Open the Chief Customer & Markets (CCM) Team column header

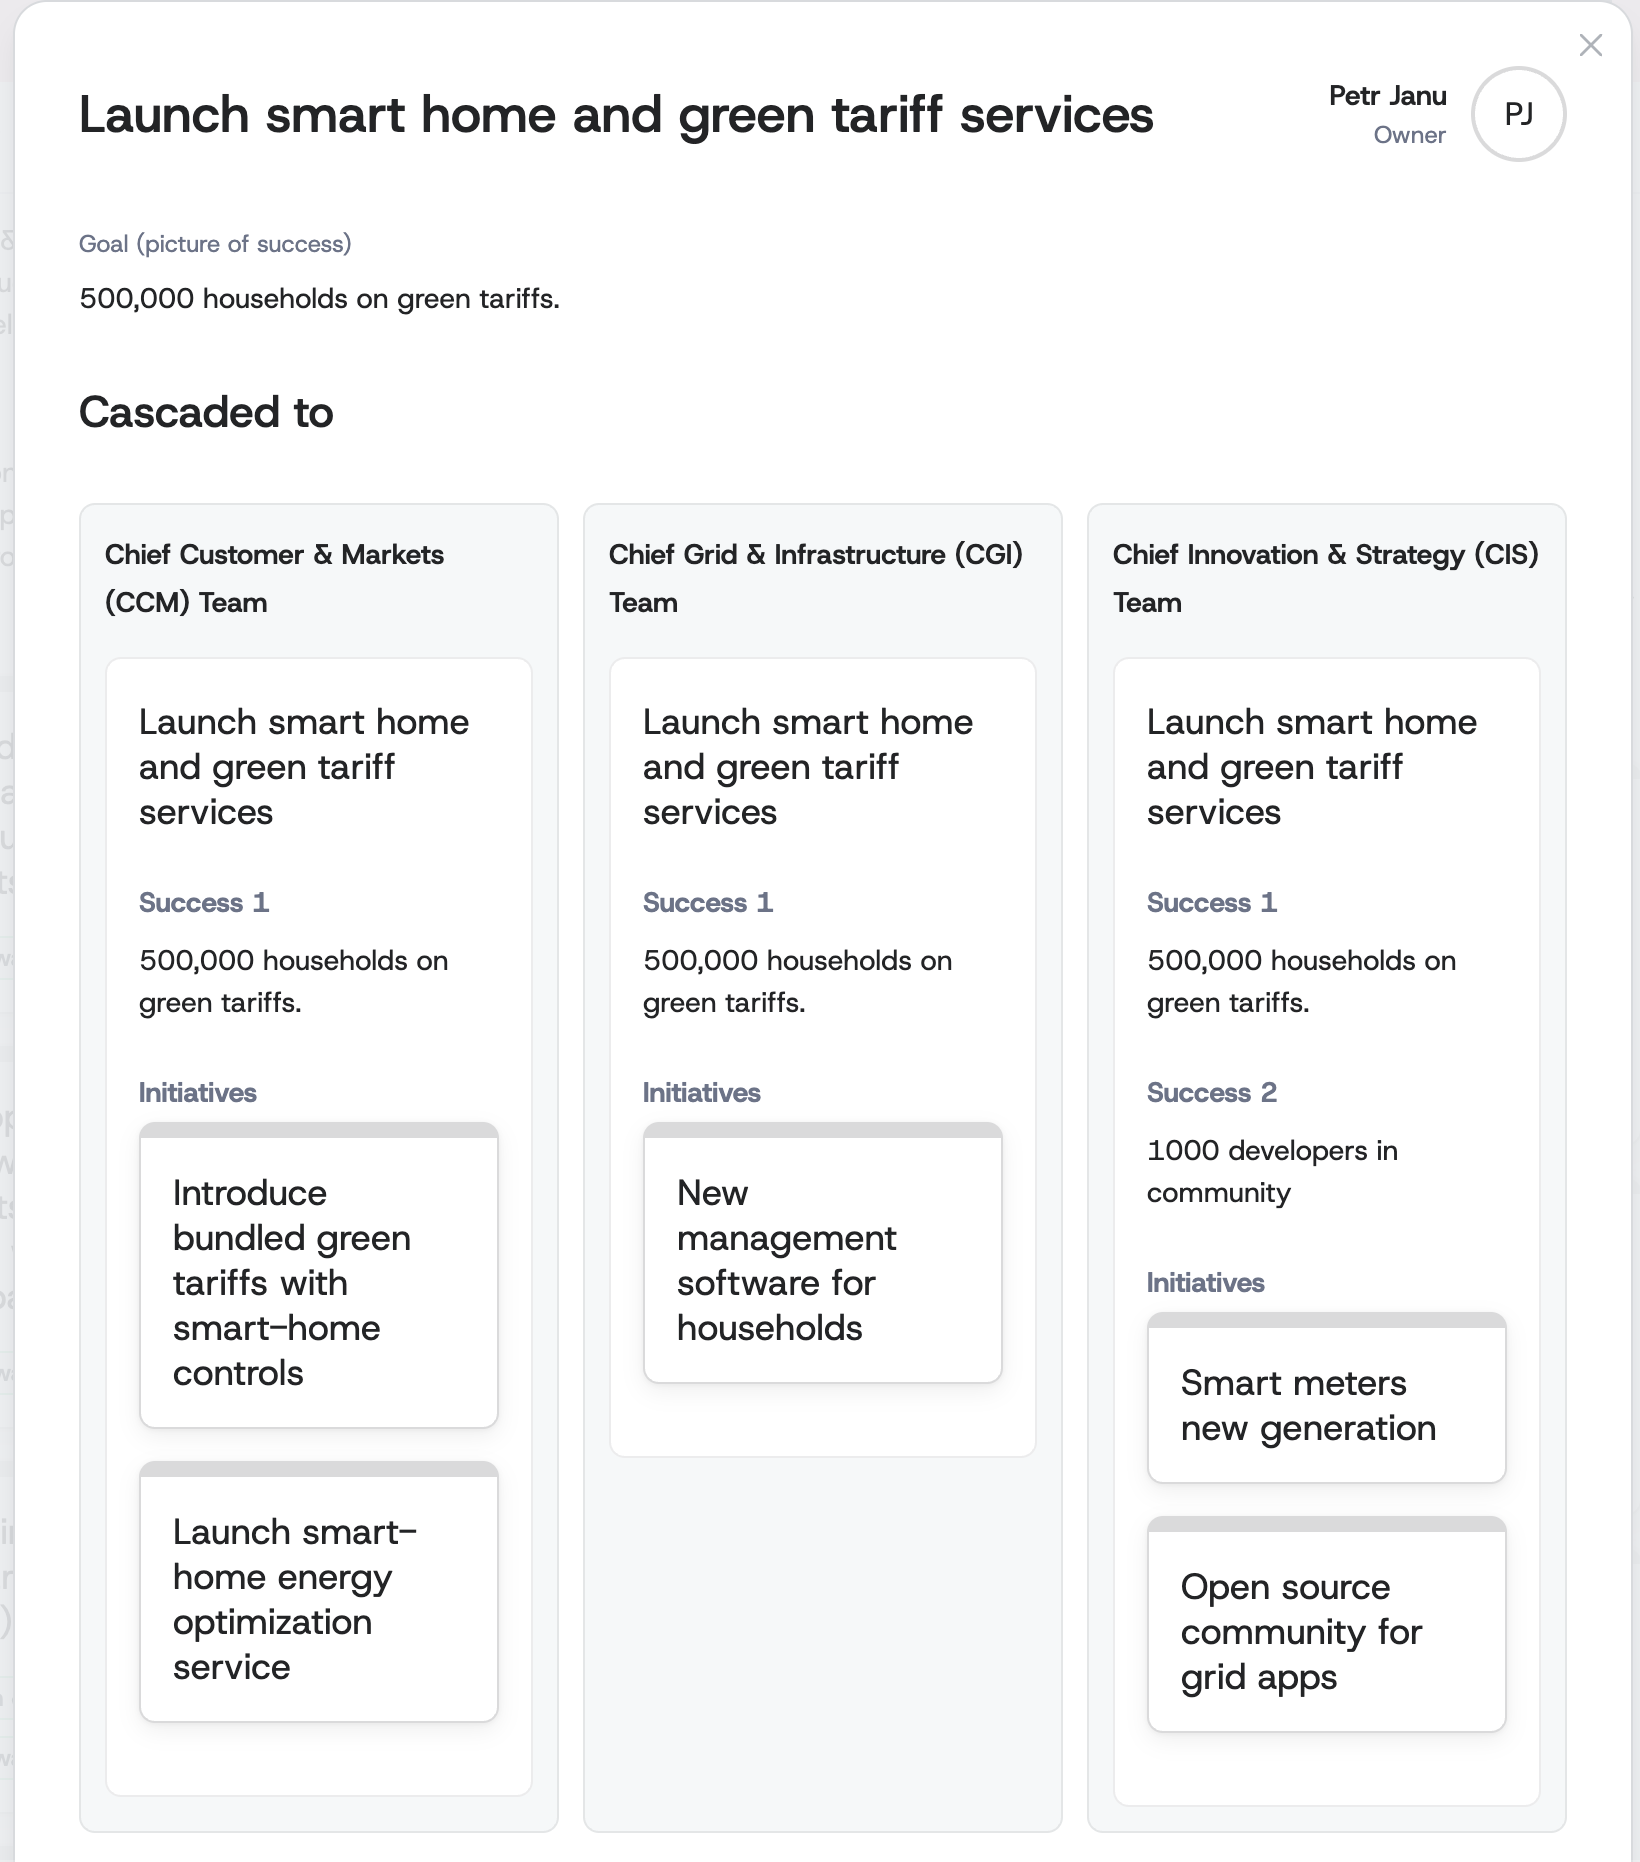click(x=274, y=578)
